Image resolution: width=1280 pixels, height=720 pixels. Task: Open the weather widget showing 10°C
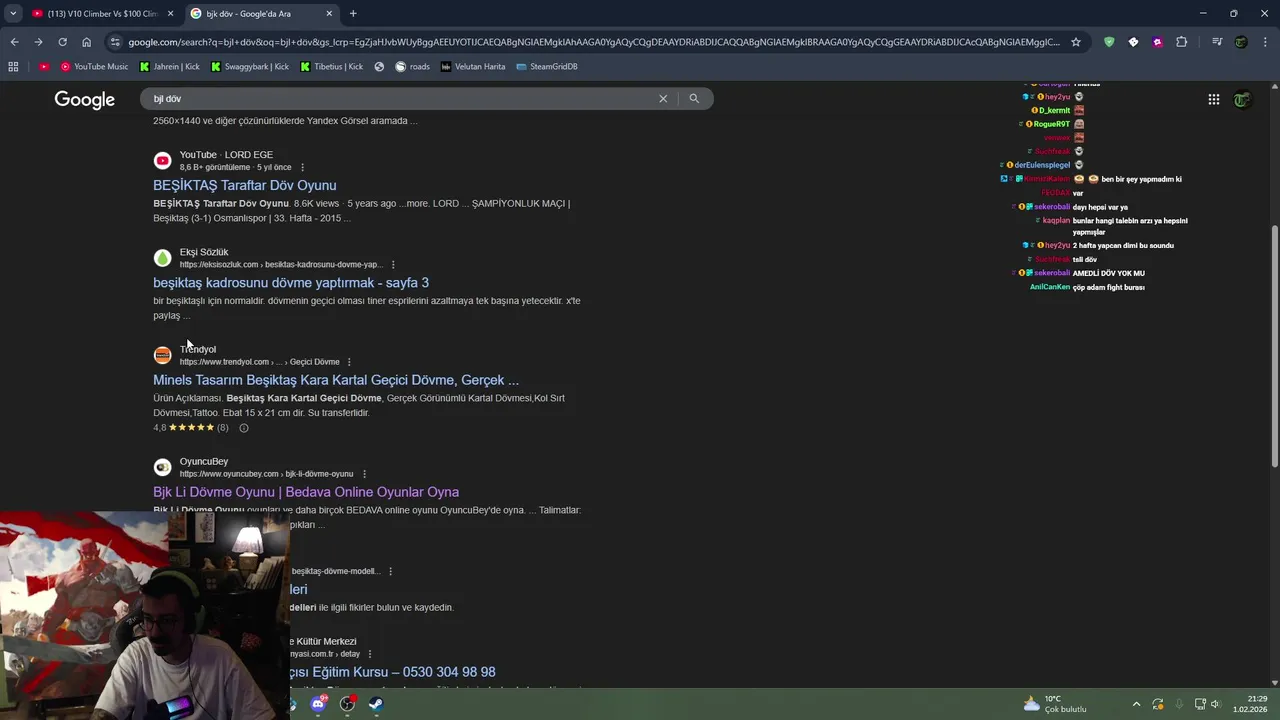[1055, 704]
